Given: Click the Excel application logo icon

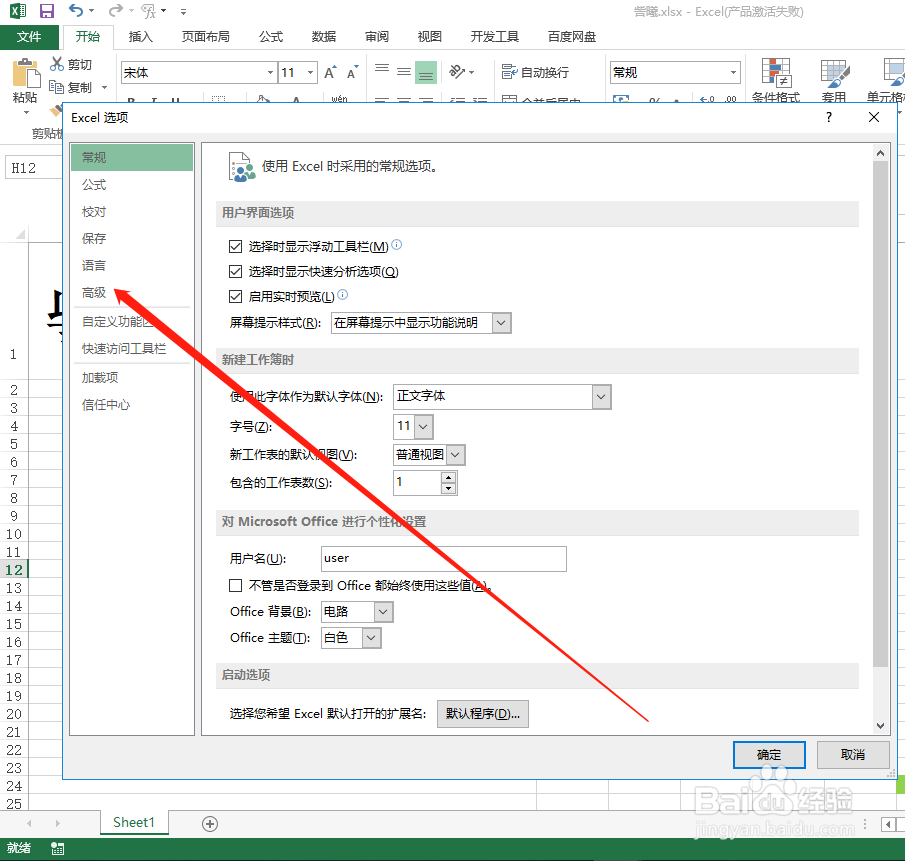Looking at the screenshot, I should point(17,10).
